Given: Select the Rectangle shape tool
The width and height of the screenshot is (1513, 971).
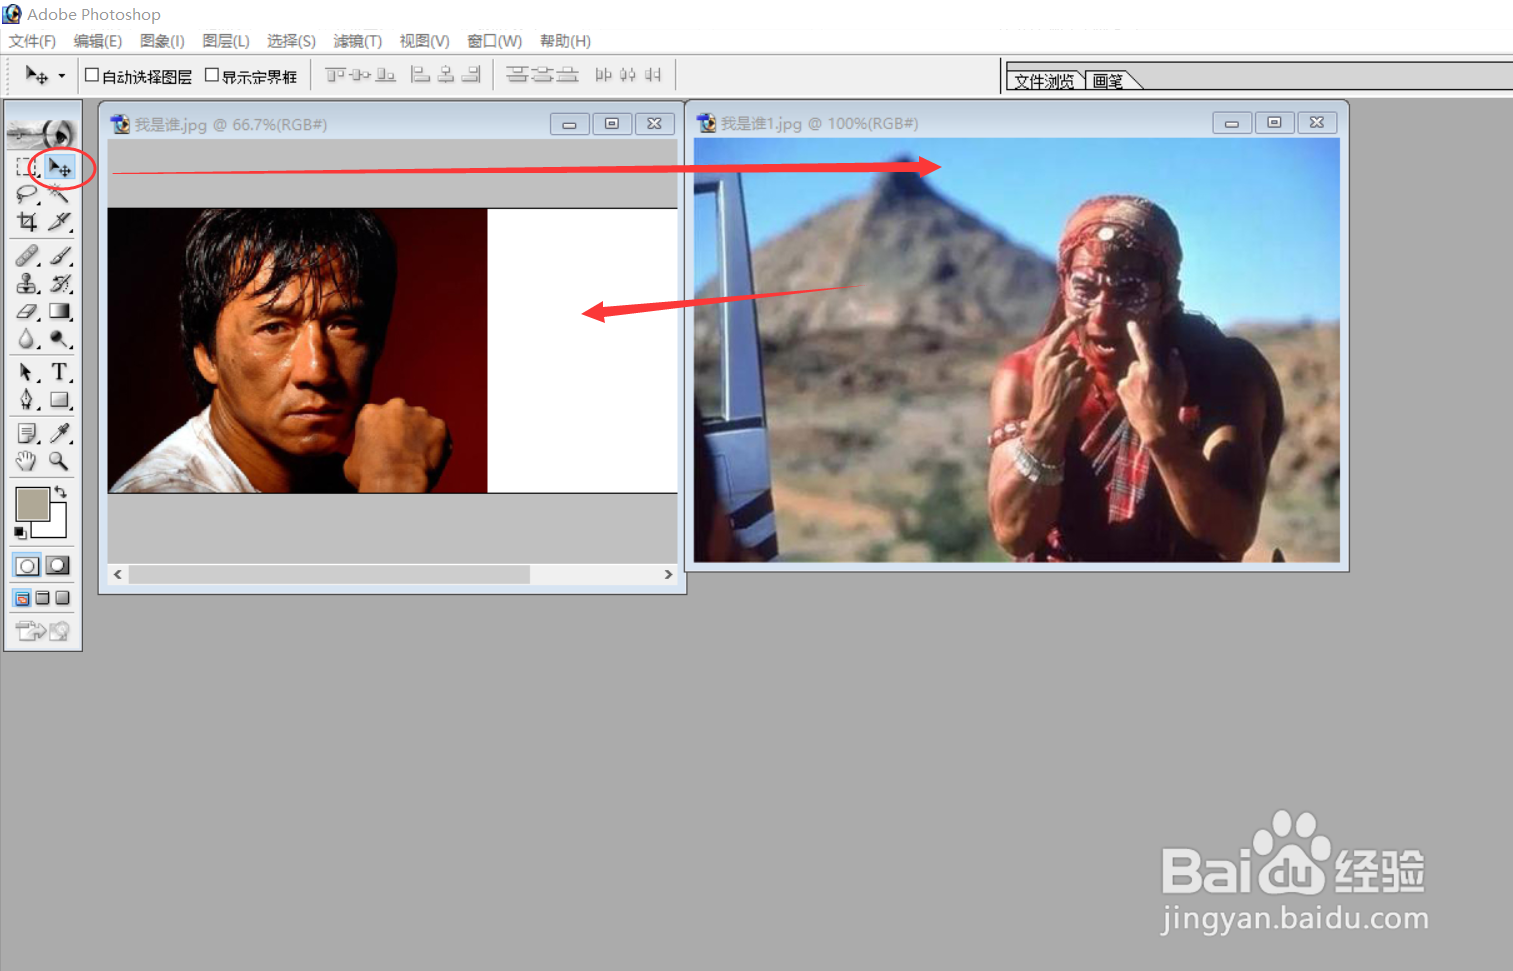Looking at the screenshot, I should point(60,401).
